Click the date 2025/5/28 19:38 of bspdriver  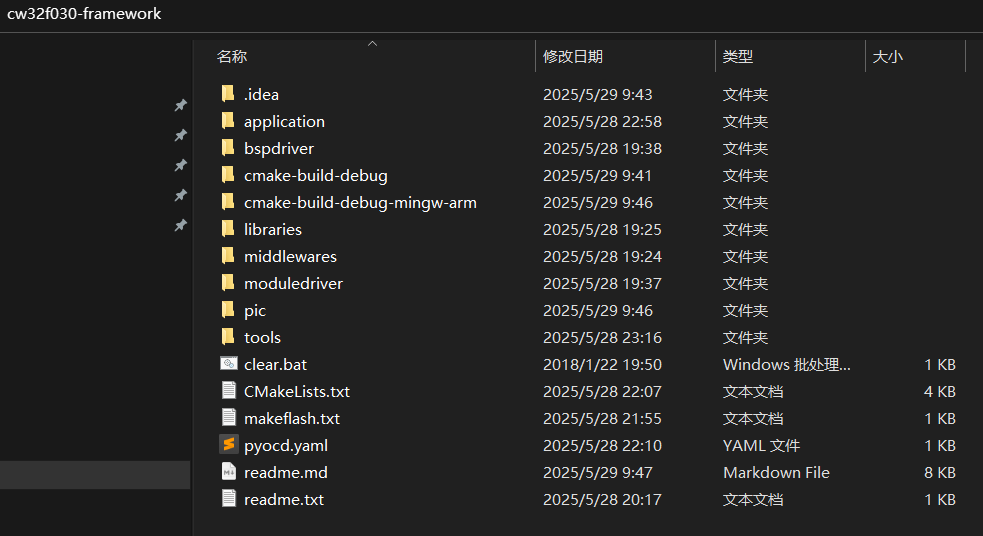pos(602,149)
